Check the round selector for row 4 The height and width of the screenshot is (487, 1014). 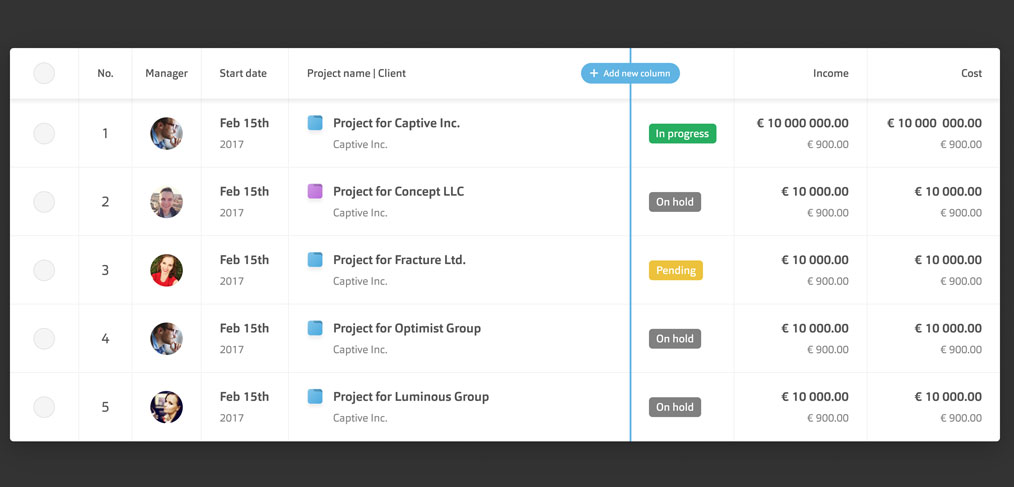44,338
